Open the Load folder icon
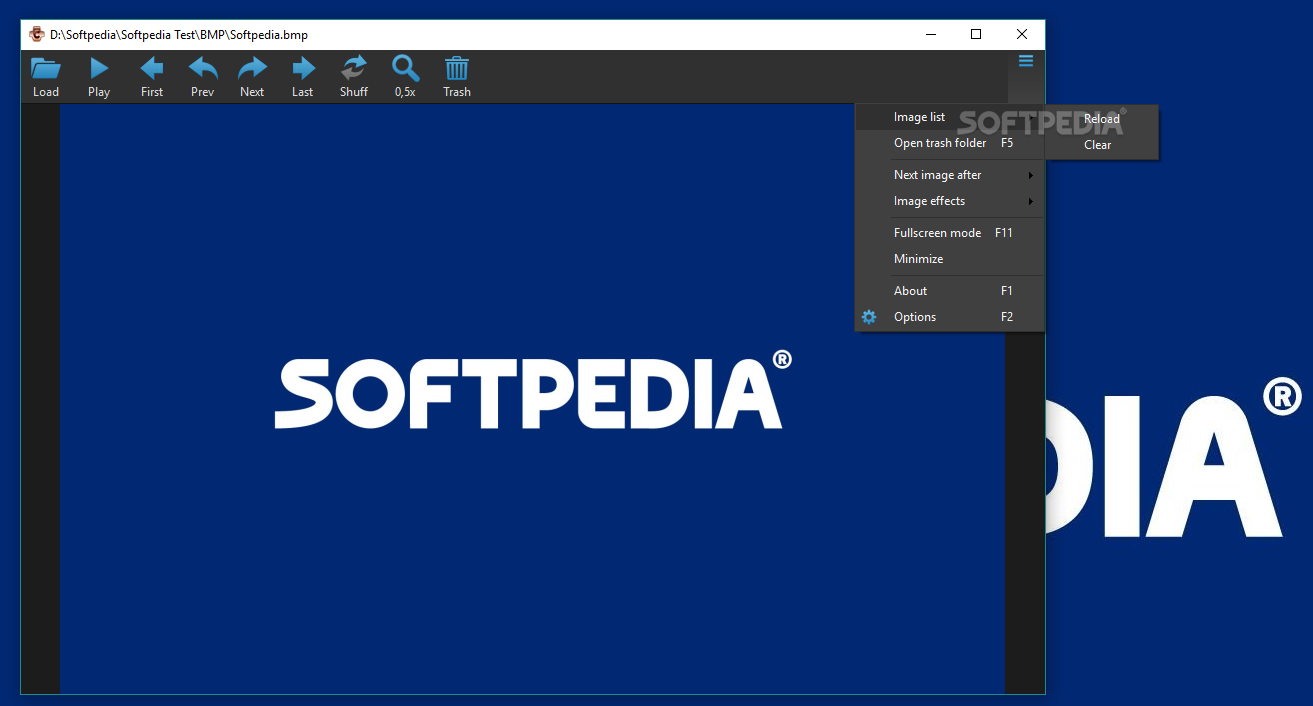Screen dimensions: 1313x706 [x=46, y=77]
